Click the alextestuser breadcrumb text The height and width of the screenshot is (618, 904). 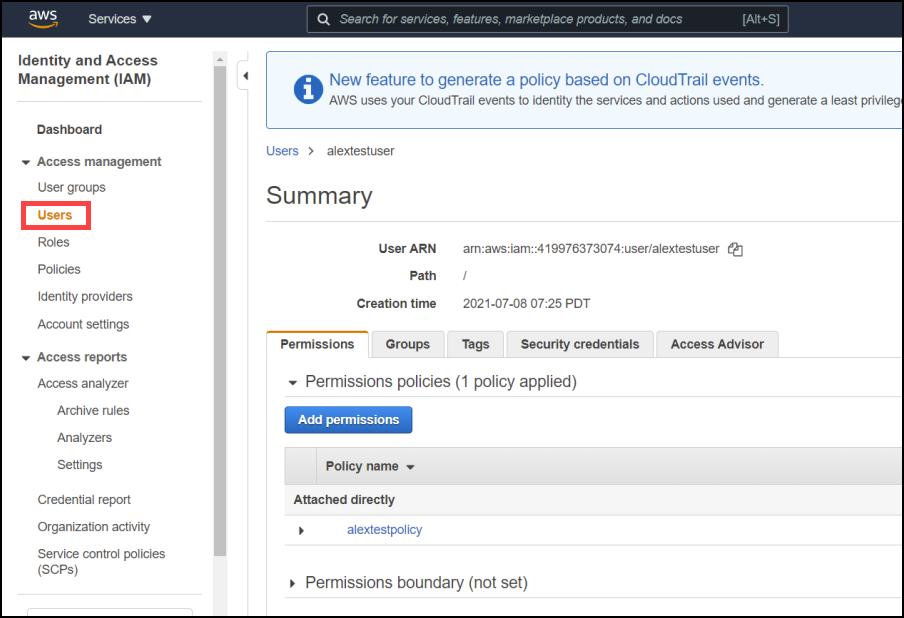tap(360, 151)
